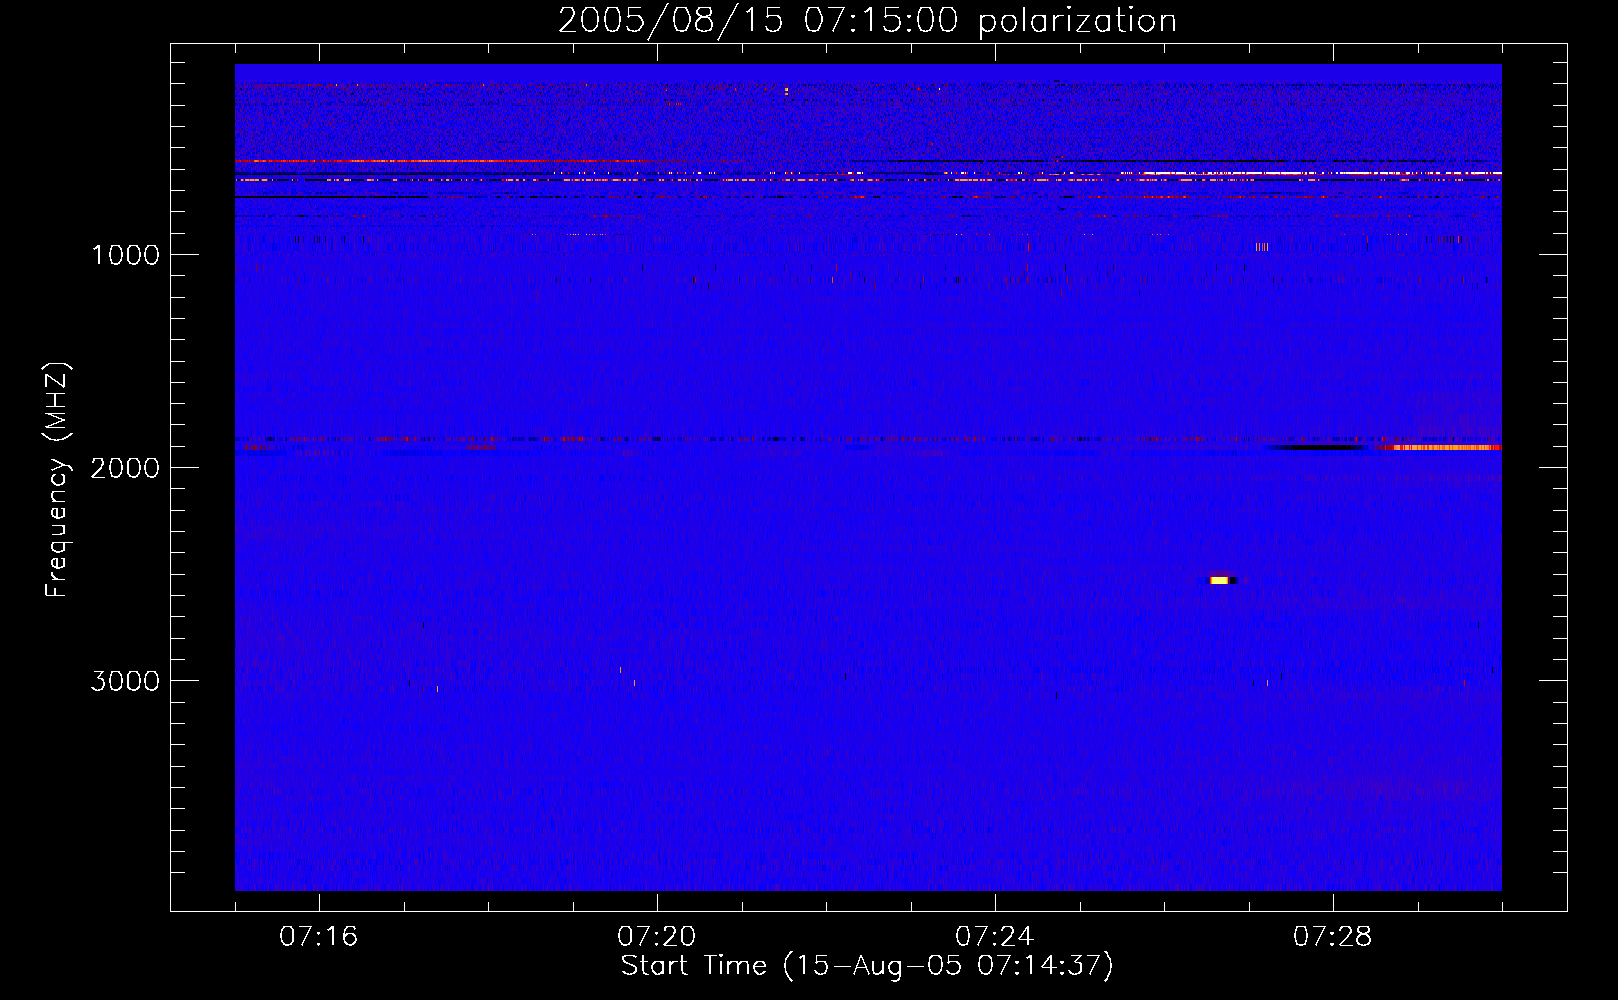Click the "Frequency (MHZ)" axis label
Screen dimensions: 1618x1000
57,480
